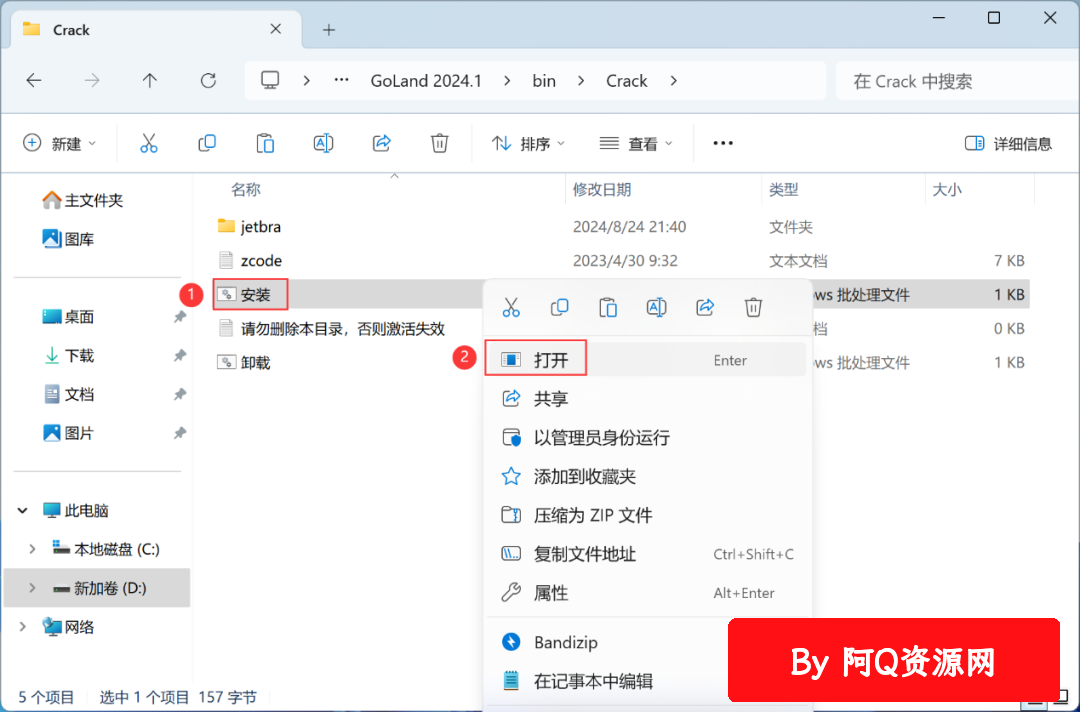Click the 大小 column header

point(947,189)
